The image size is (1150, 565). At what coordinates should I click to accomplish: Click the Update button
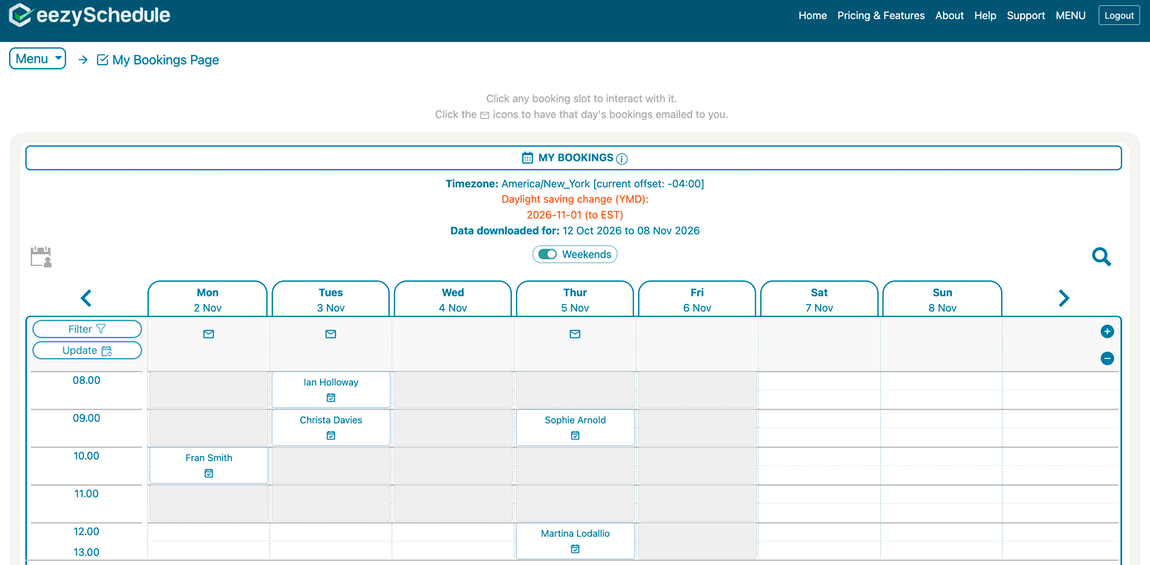[87, 351]
